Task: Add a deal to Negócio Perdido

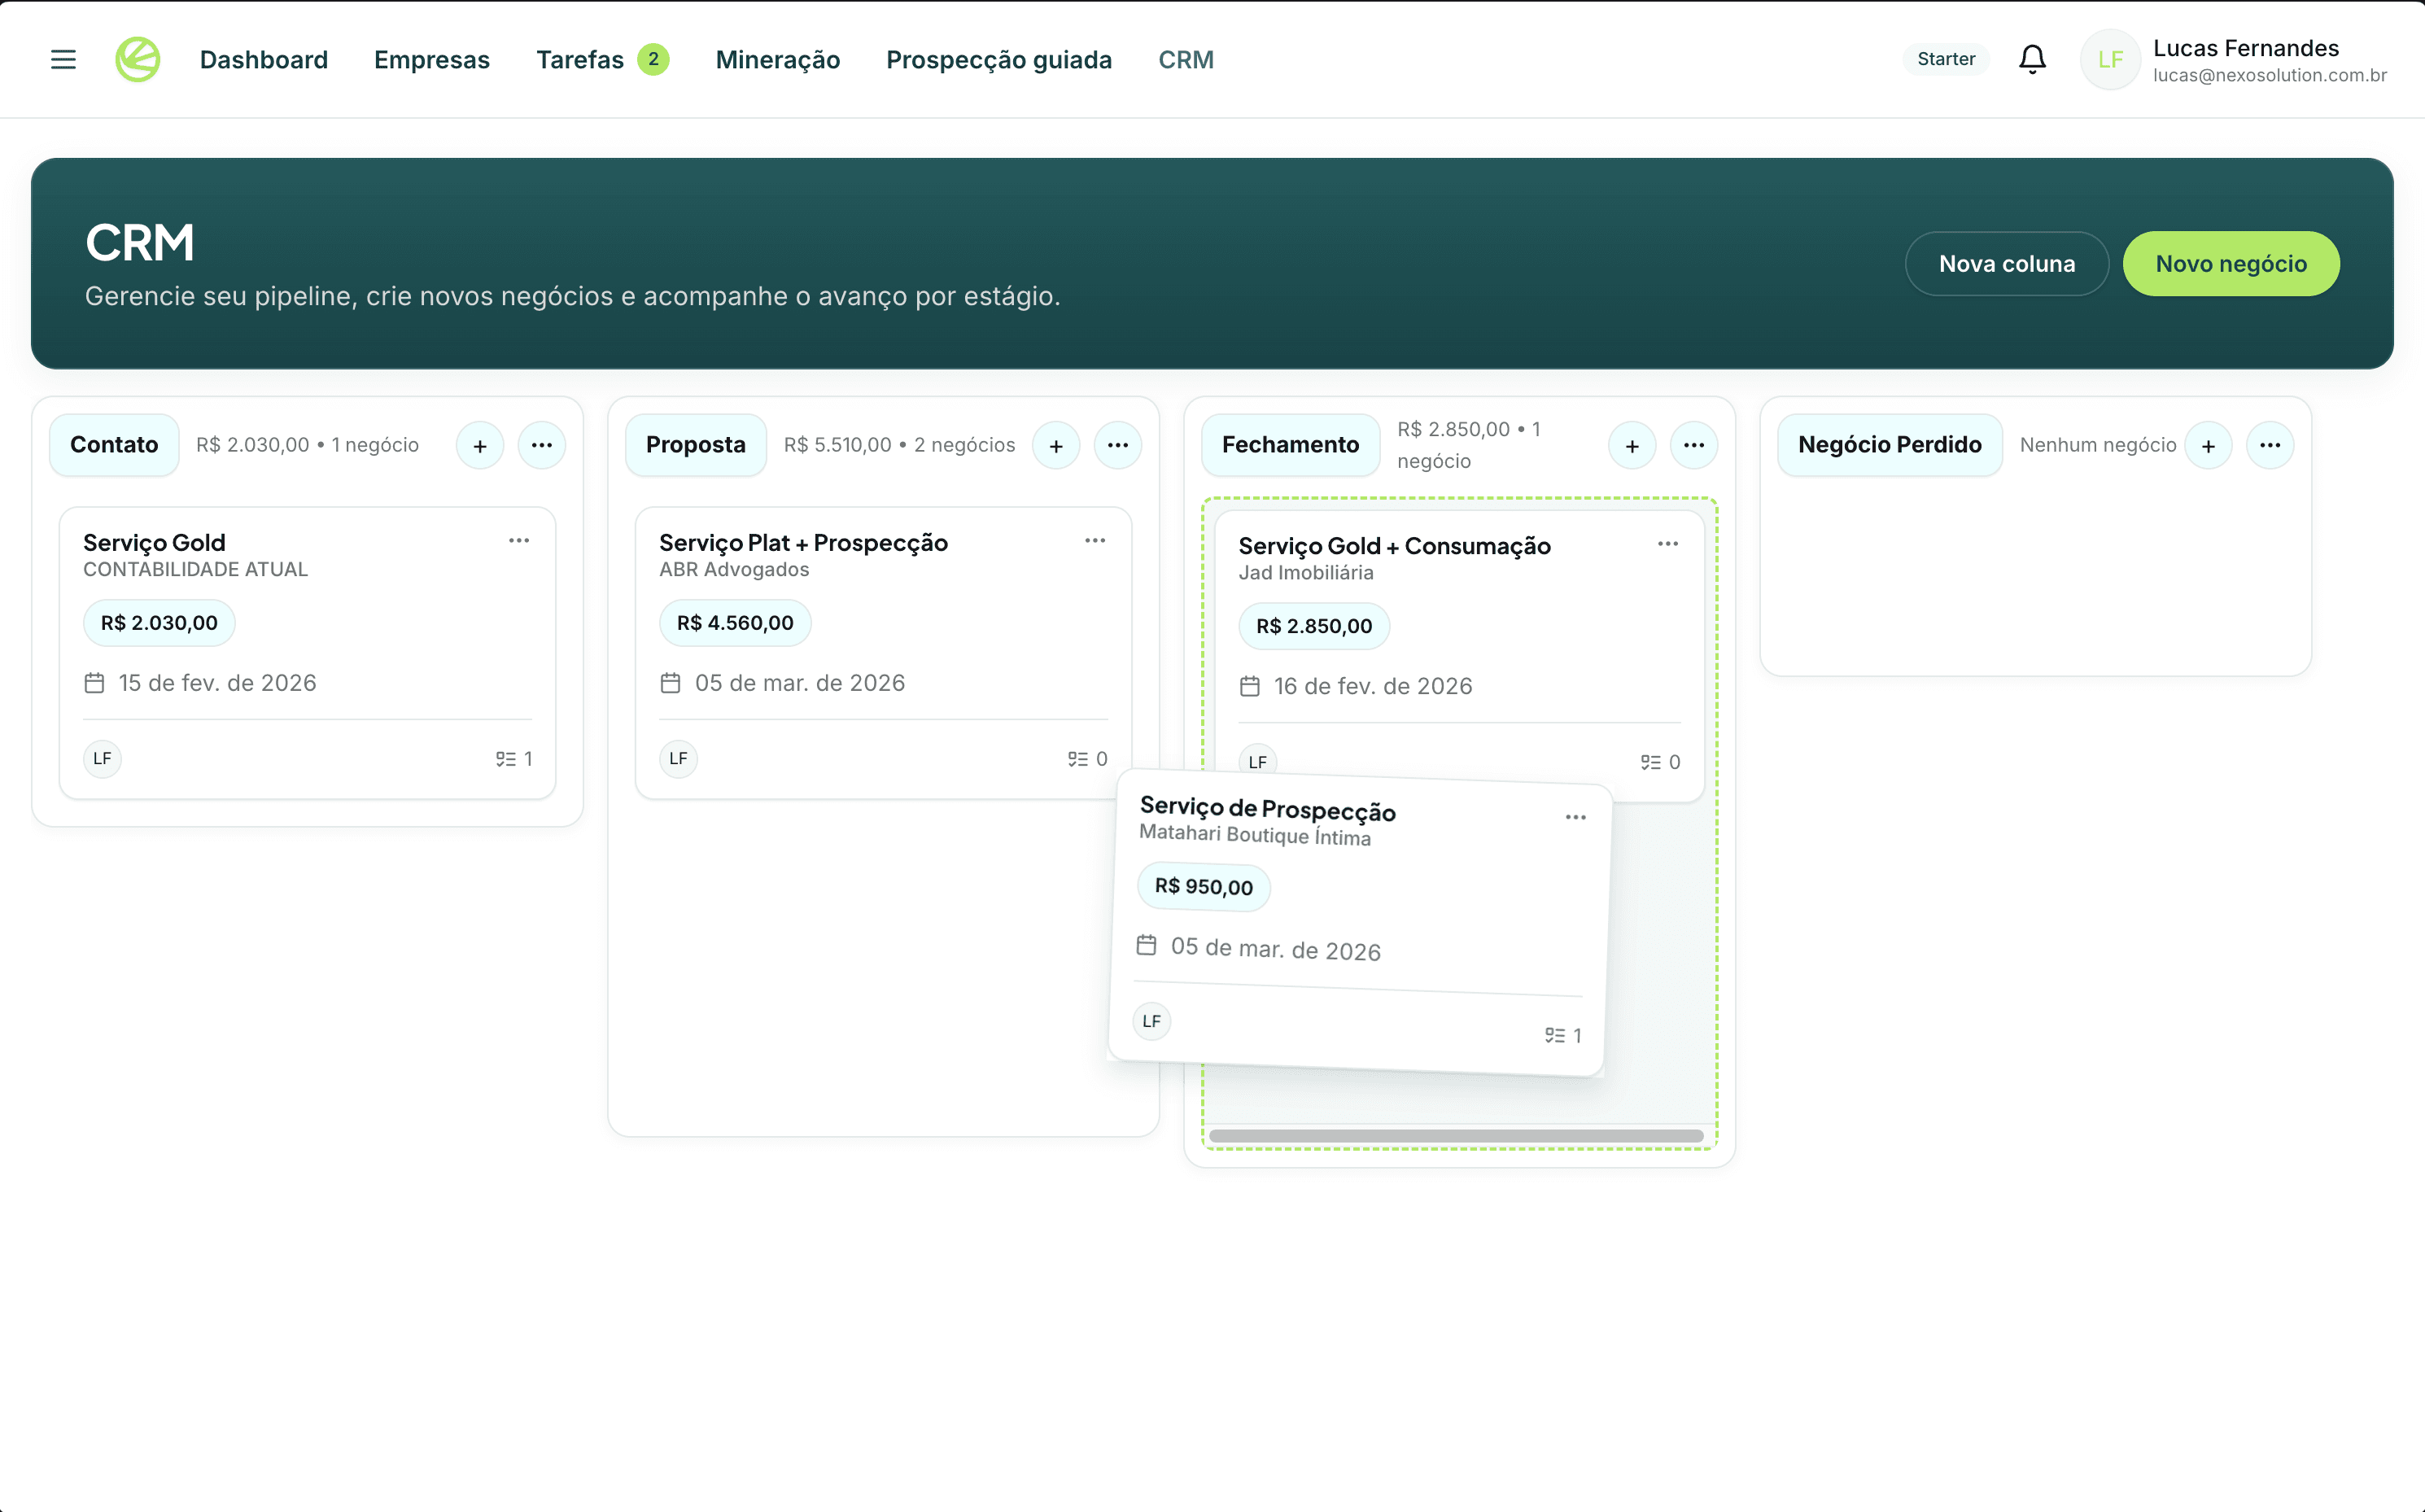Action: pos(2209,445)
